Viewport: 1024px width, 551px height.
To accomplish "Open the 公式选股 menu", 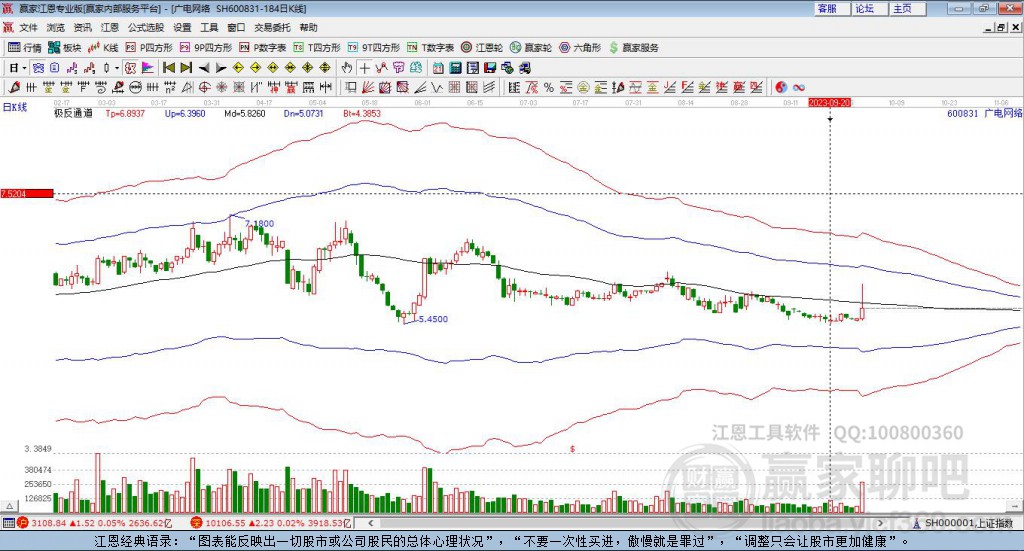I will pyautogui.click(x=146, y=27).
